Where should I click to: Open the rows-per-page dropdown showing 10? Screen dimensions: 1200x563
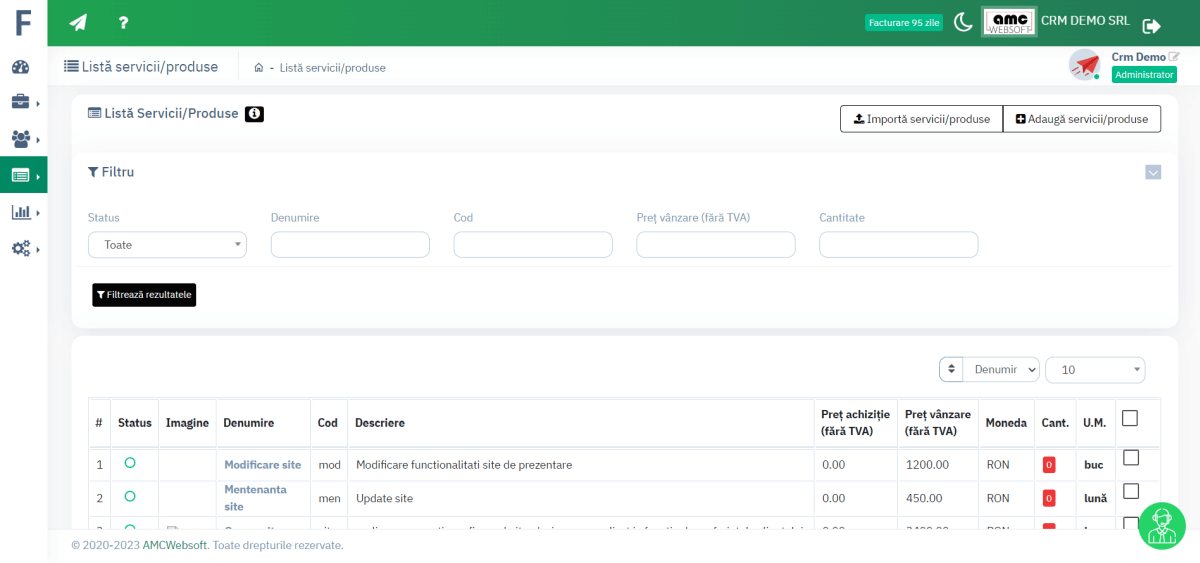(1095, 370)
